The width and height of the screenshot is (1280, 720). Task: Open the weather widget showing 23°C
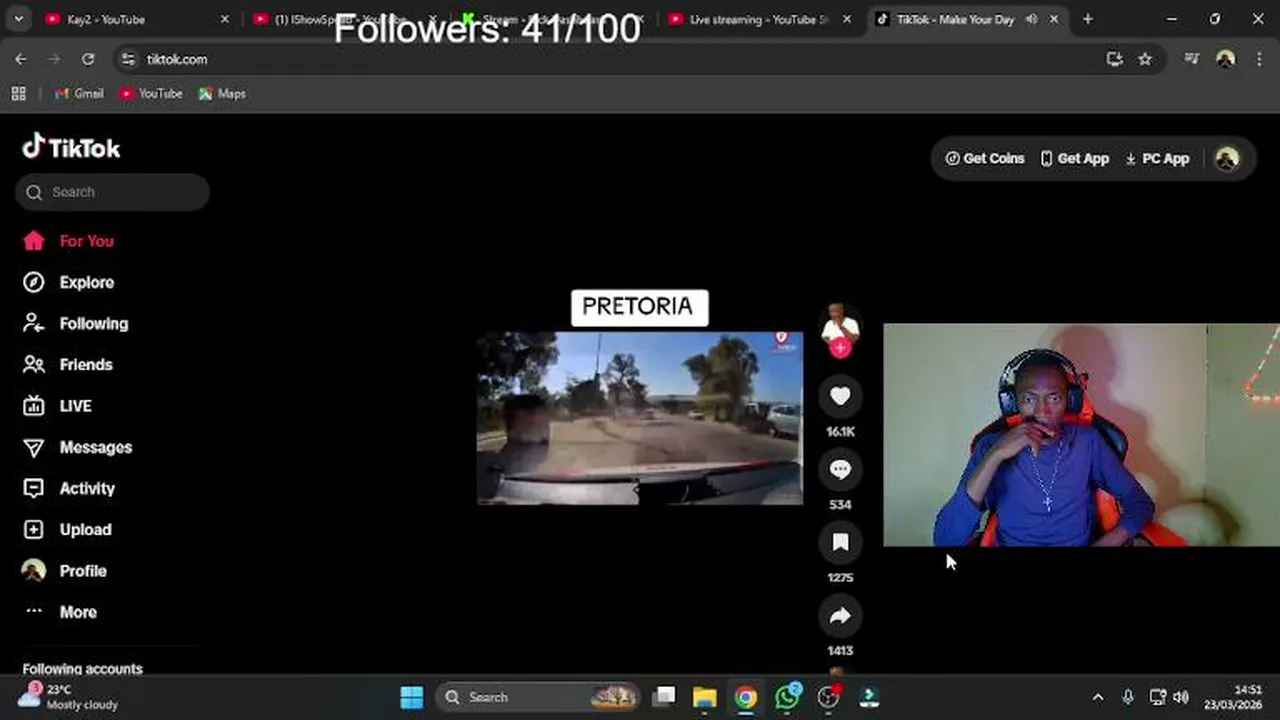pyautogui.click(x=68, y=697)
